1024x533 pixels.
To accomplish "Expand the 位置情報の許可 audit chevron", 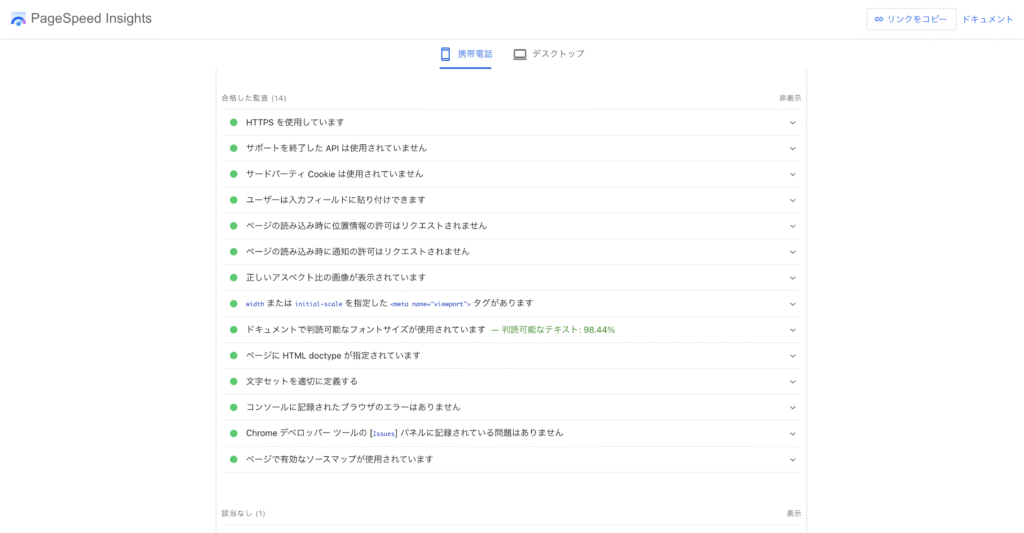I will click(792, 226).
